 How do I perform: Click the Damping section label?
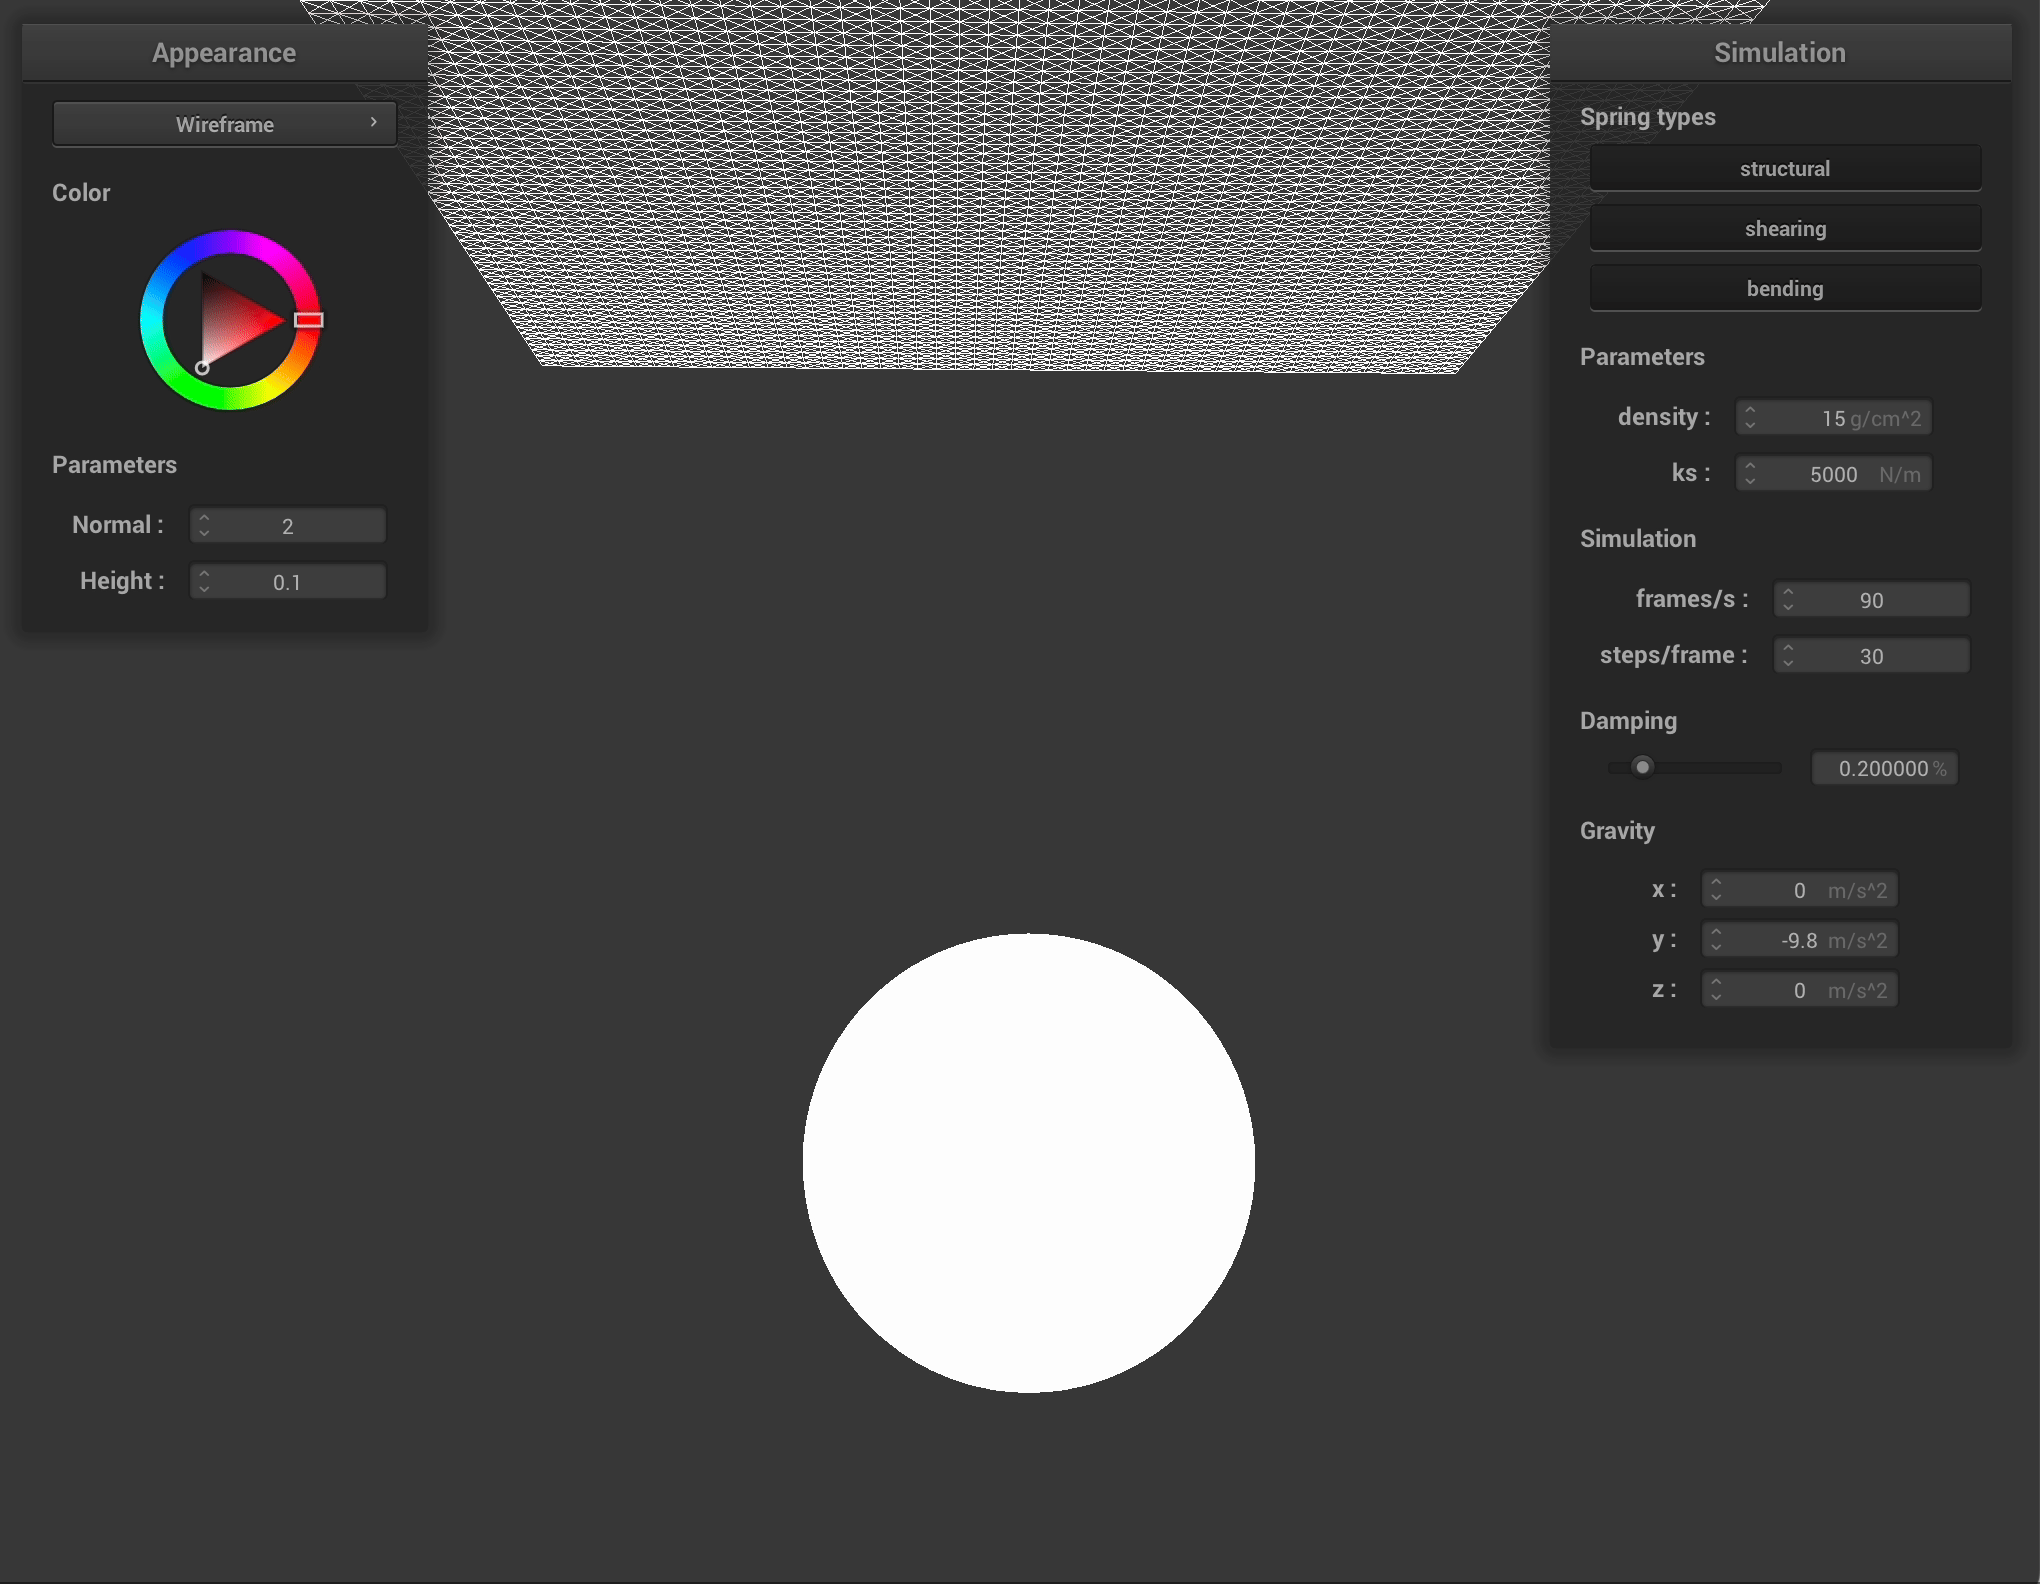(x=1628, y=721)
